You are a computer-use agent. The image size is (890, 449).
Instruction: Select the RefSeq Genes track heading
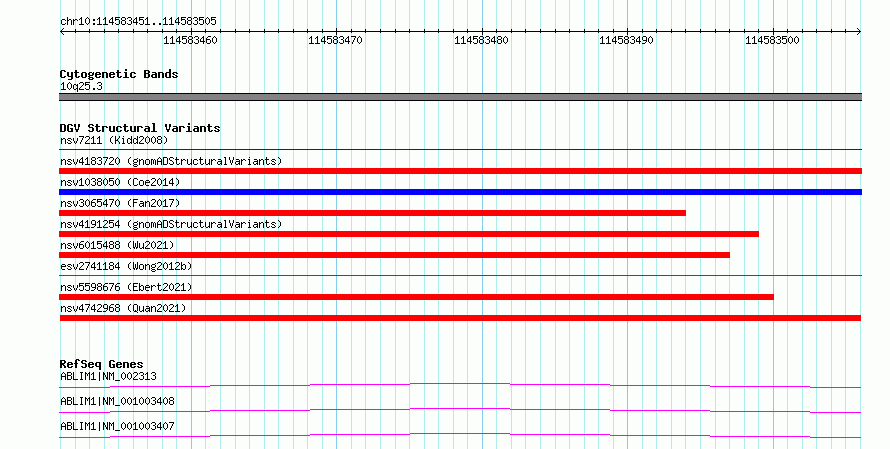102,364
